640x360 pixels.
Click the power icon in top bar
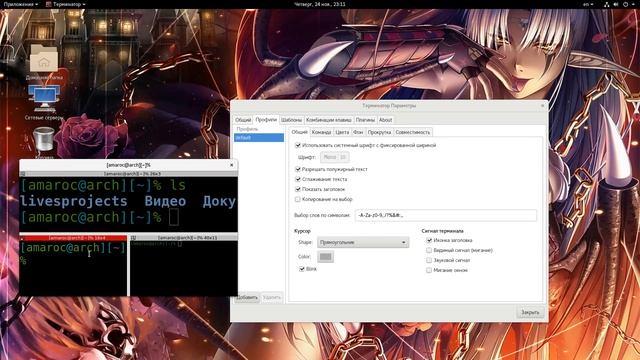pyautogui.click(x=625, y=4)
